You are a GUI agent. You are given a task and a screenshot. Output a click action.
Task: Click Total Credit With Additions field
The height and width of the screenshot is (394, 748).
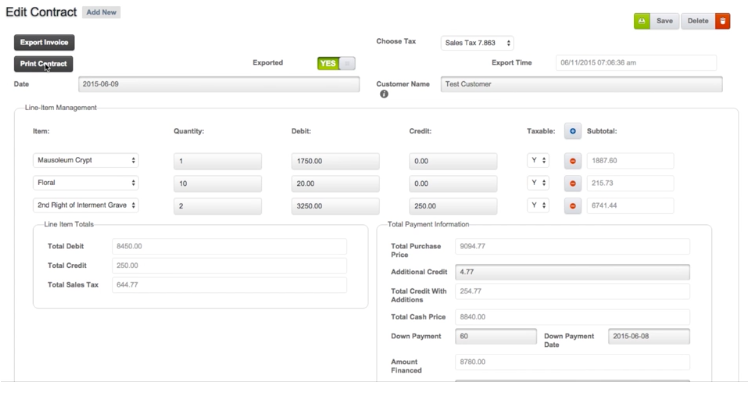[572, 291]
